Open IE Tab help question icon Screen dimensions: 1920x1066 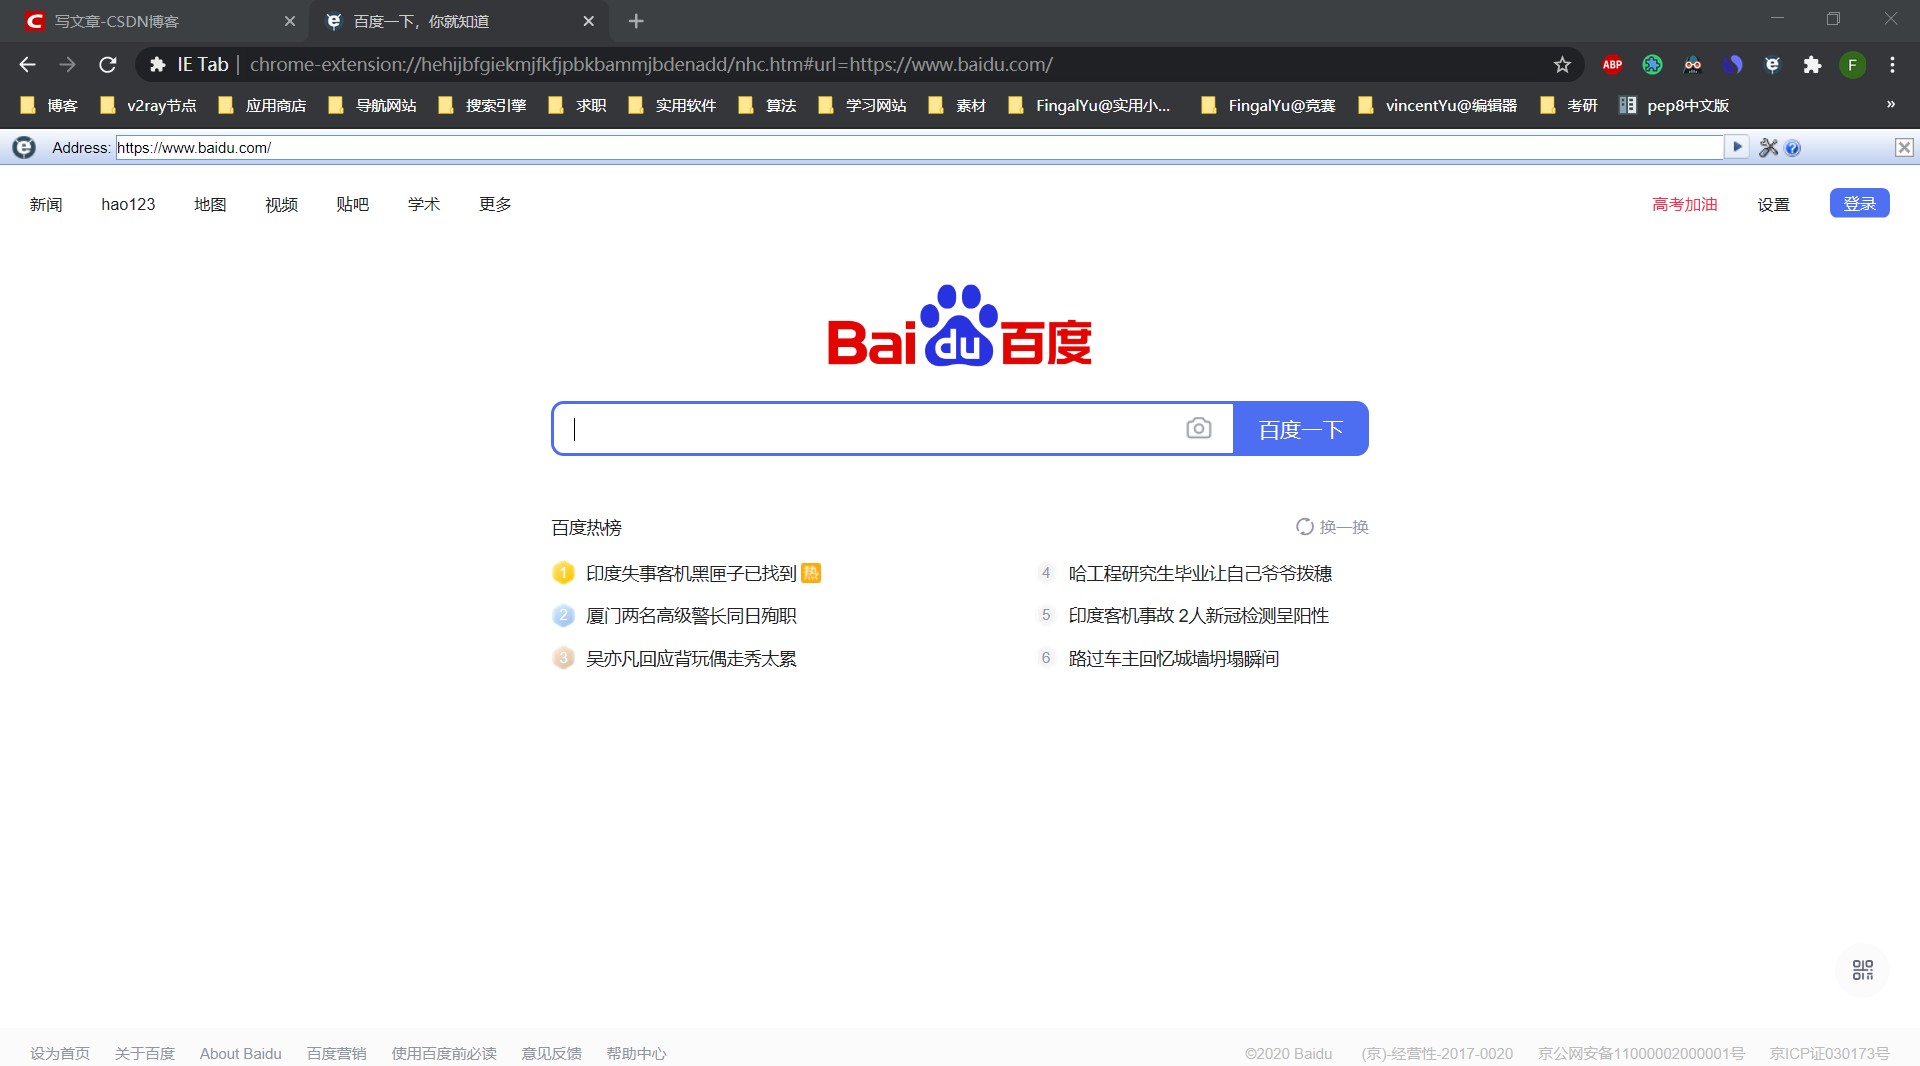coord(1792,148)
